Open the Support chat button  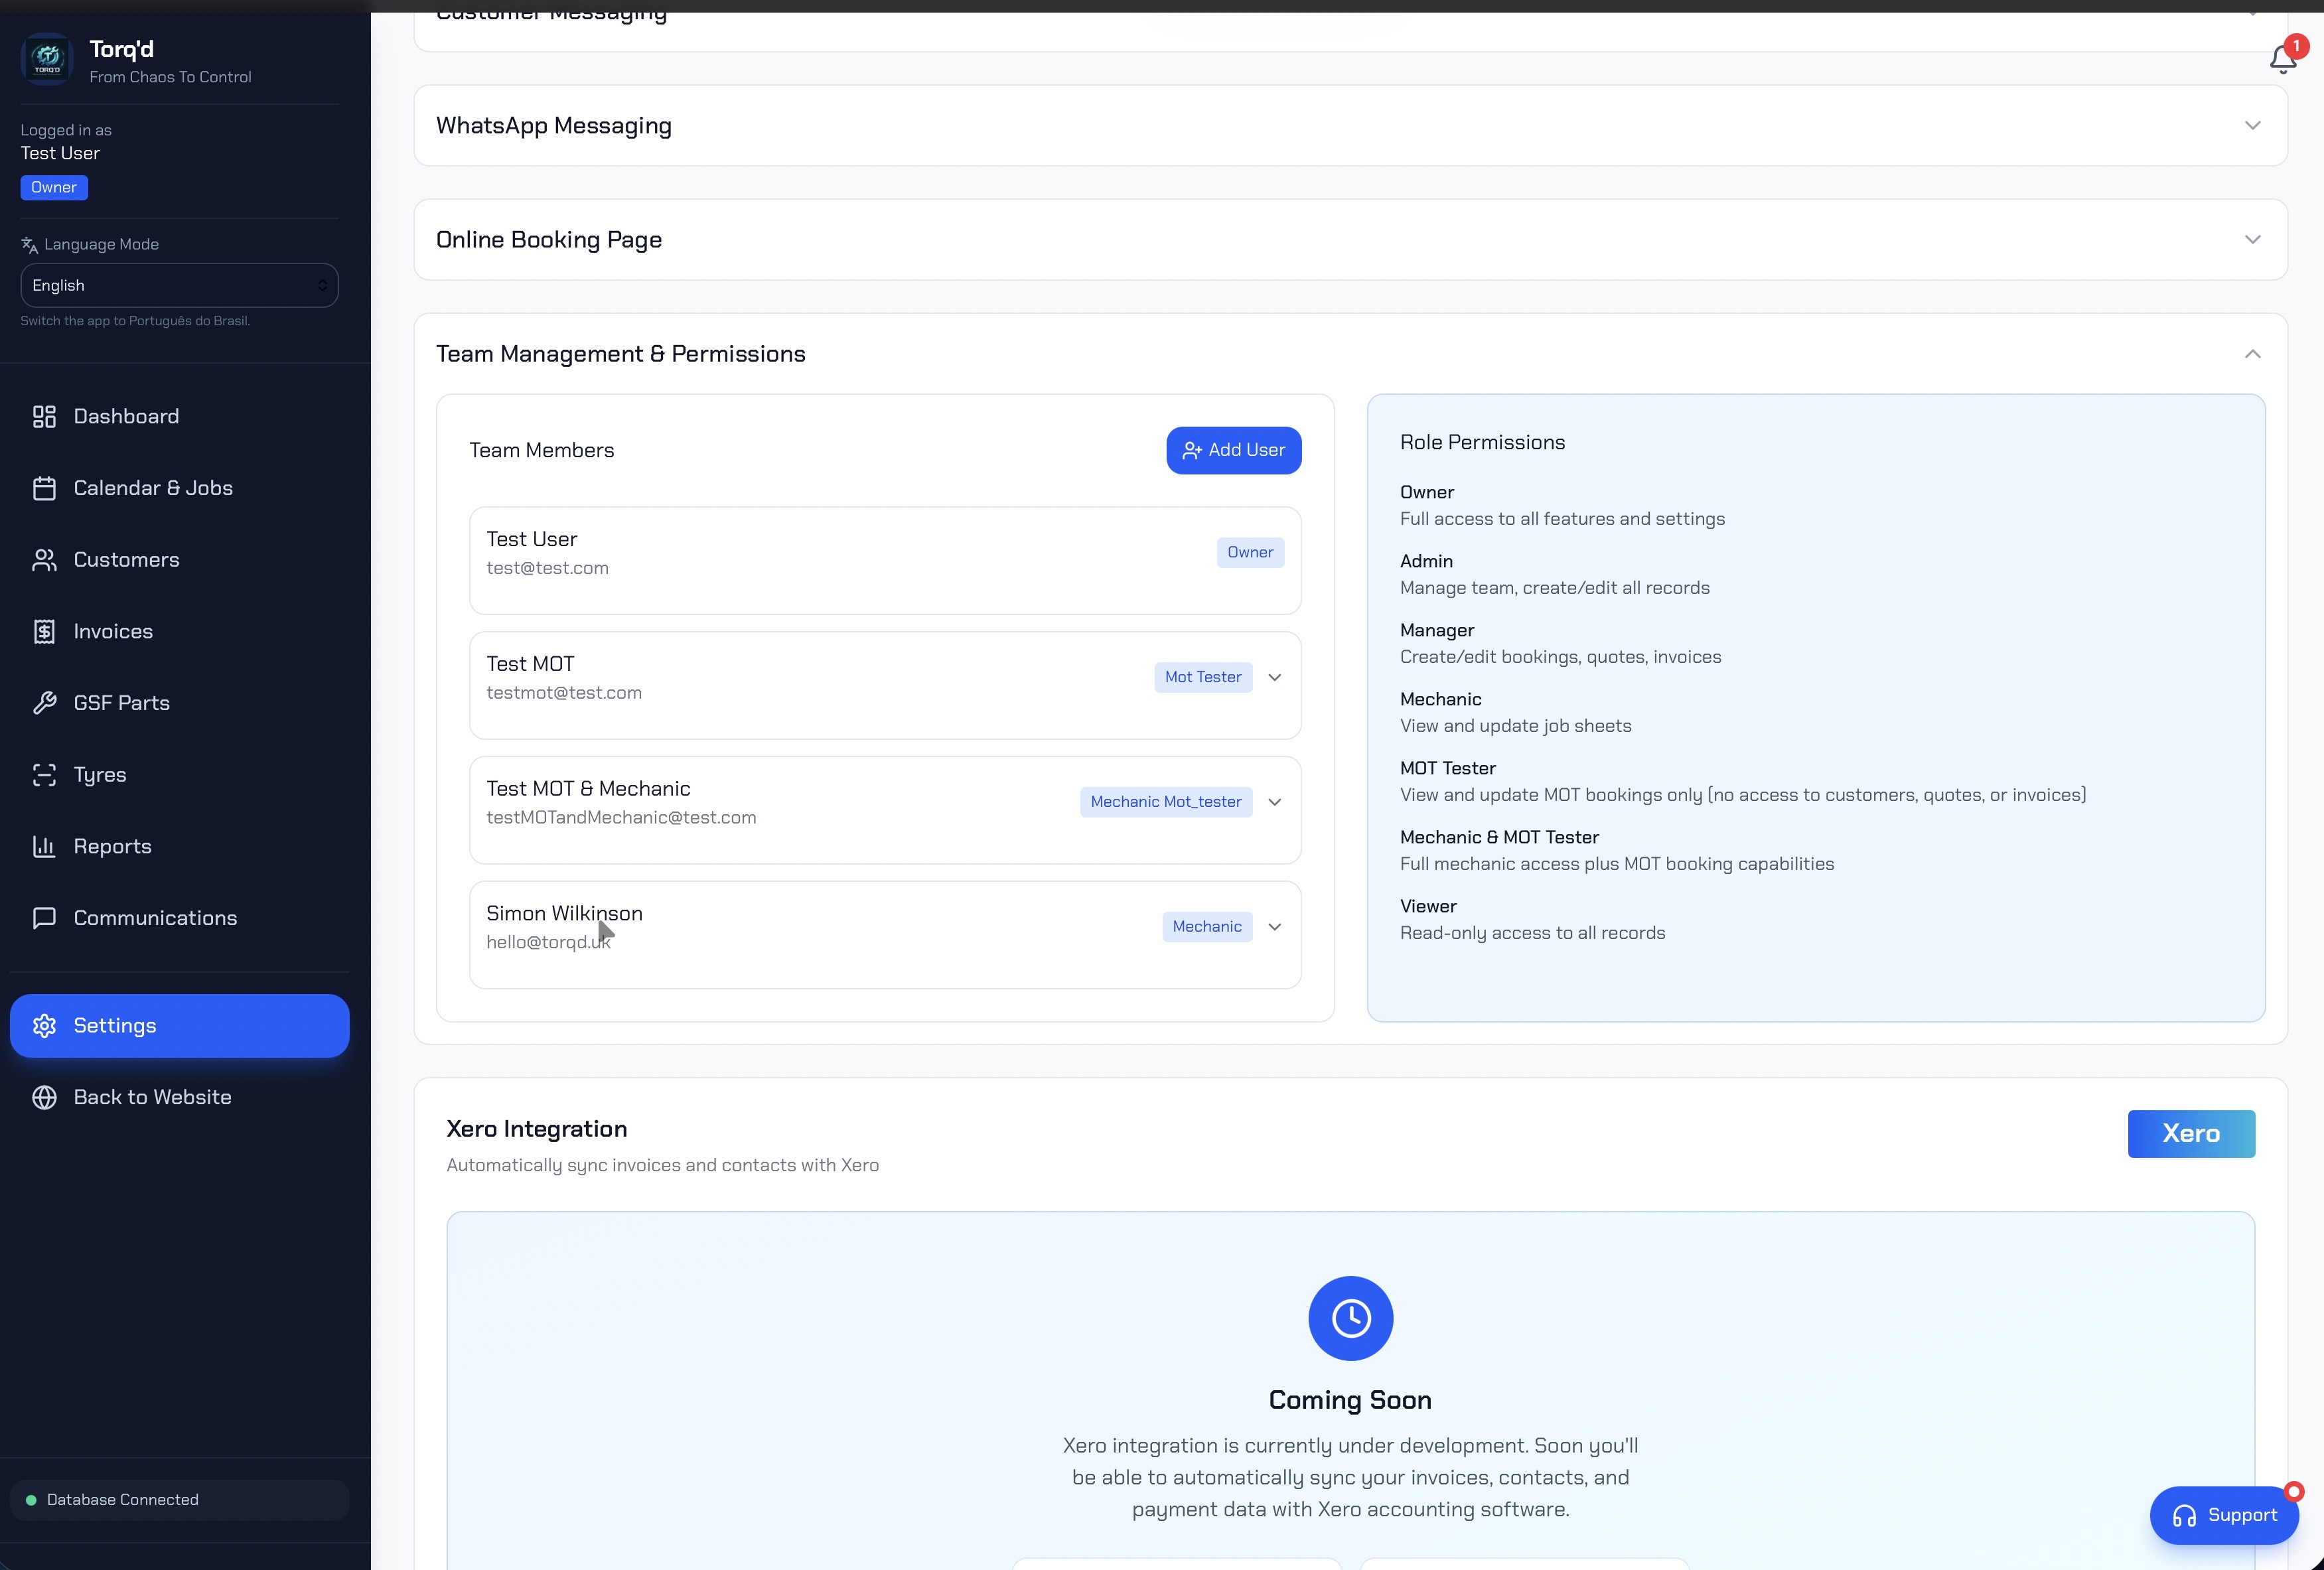tap(2224, 1516)
